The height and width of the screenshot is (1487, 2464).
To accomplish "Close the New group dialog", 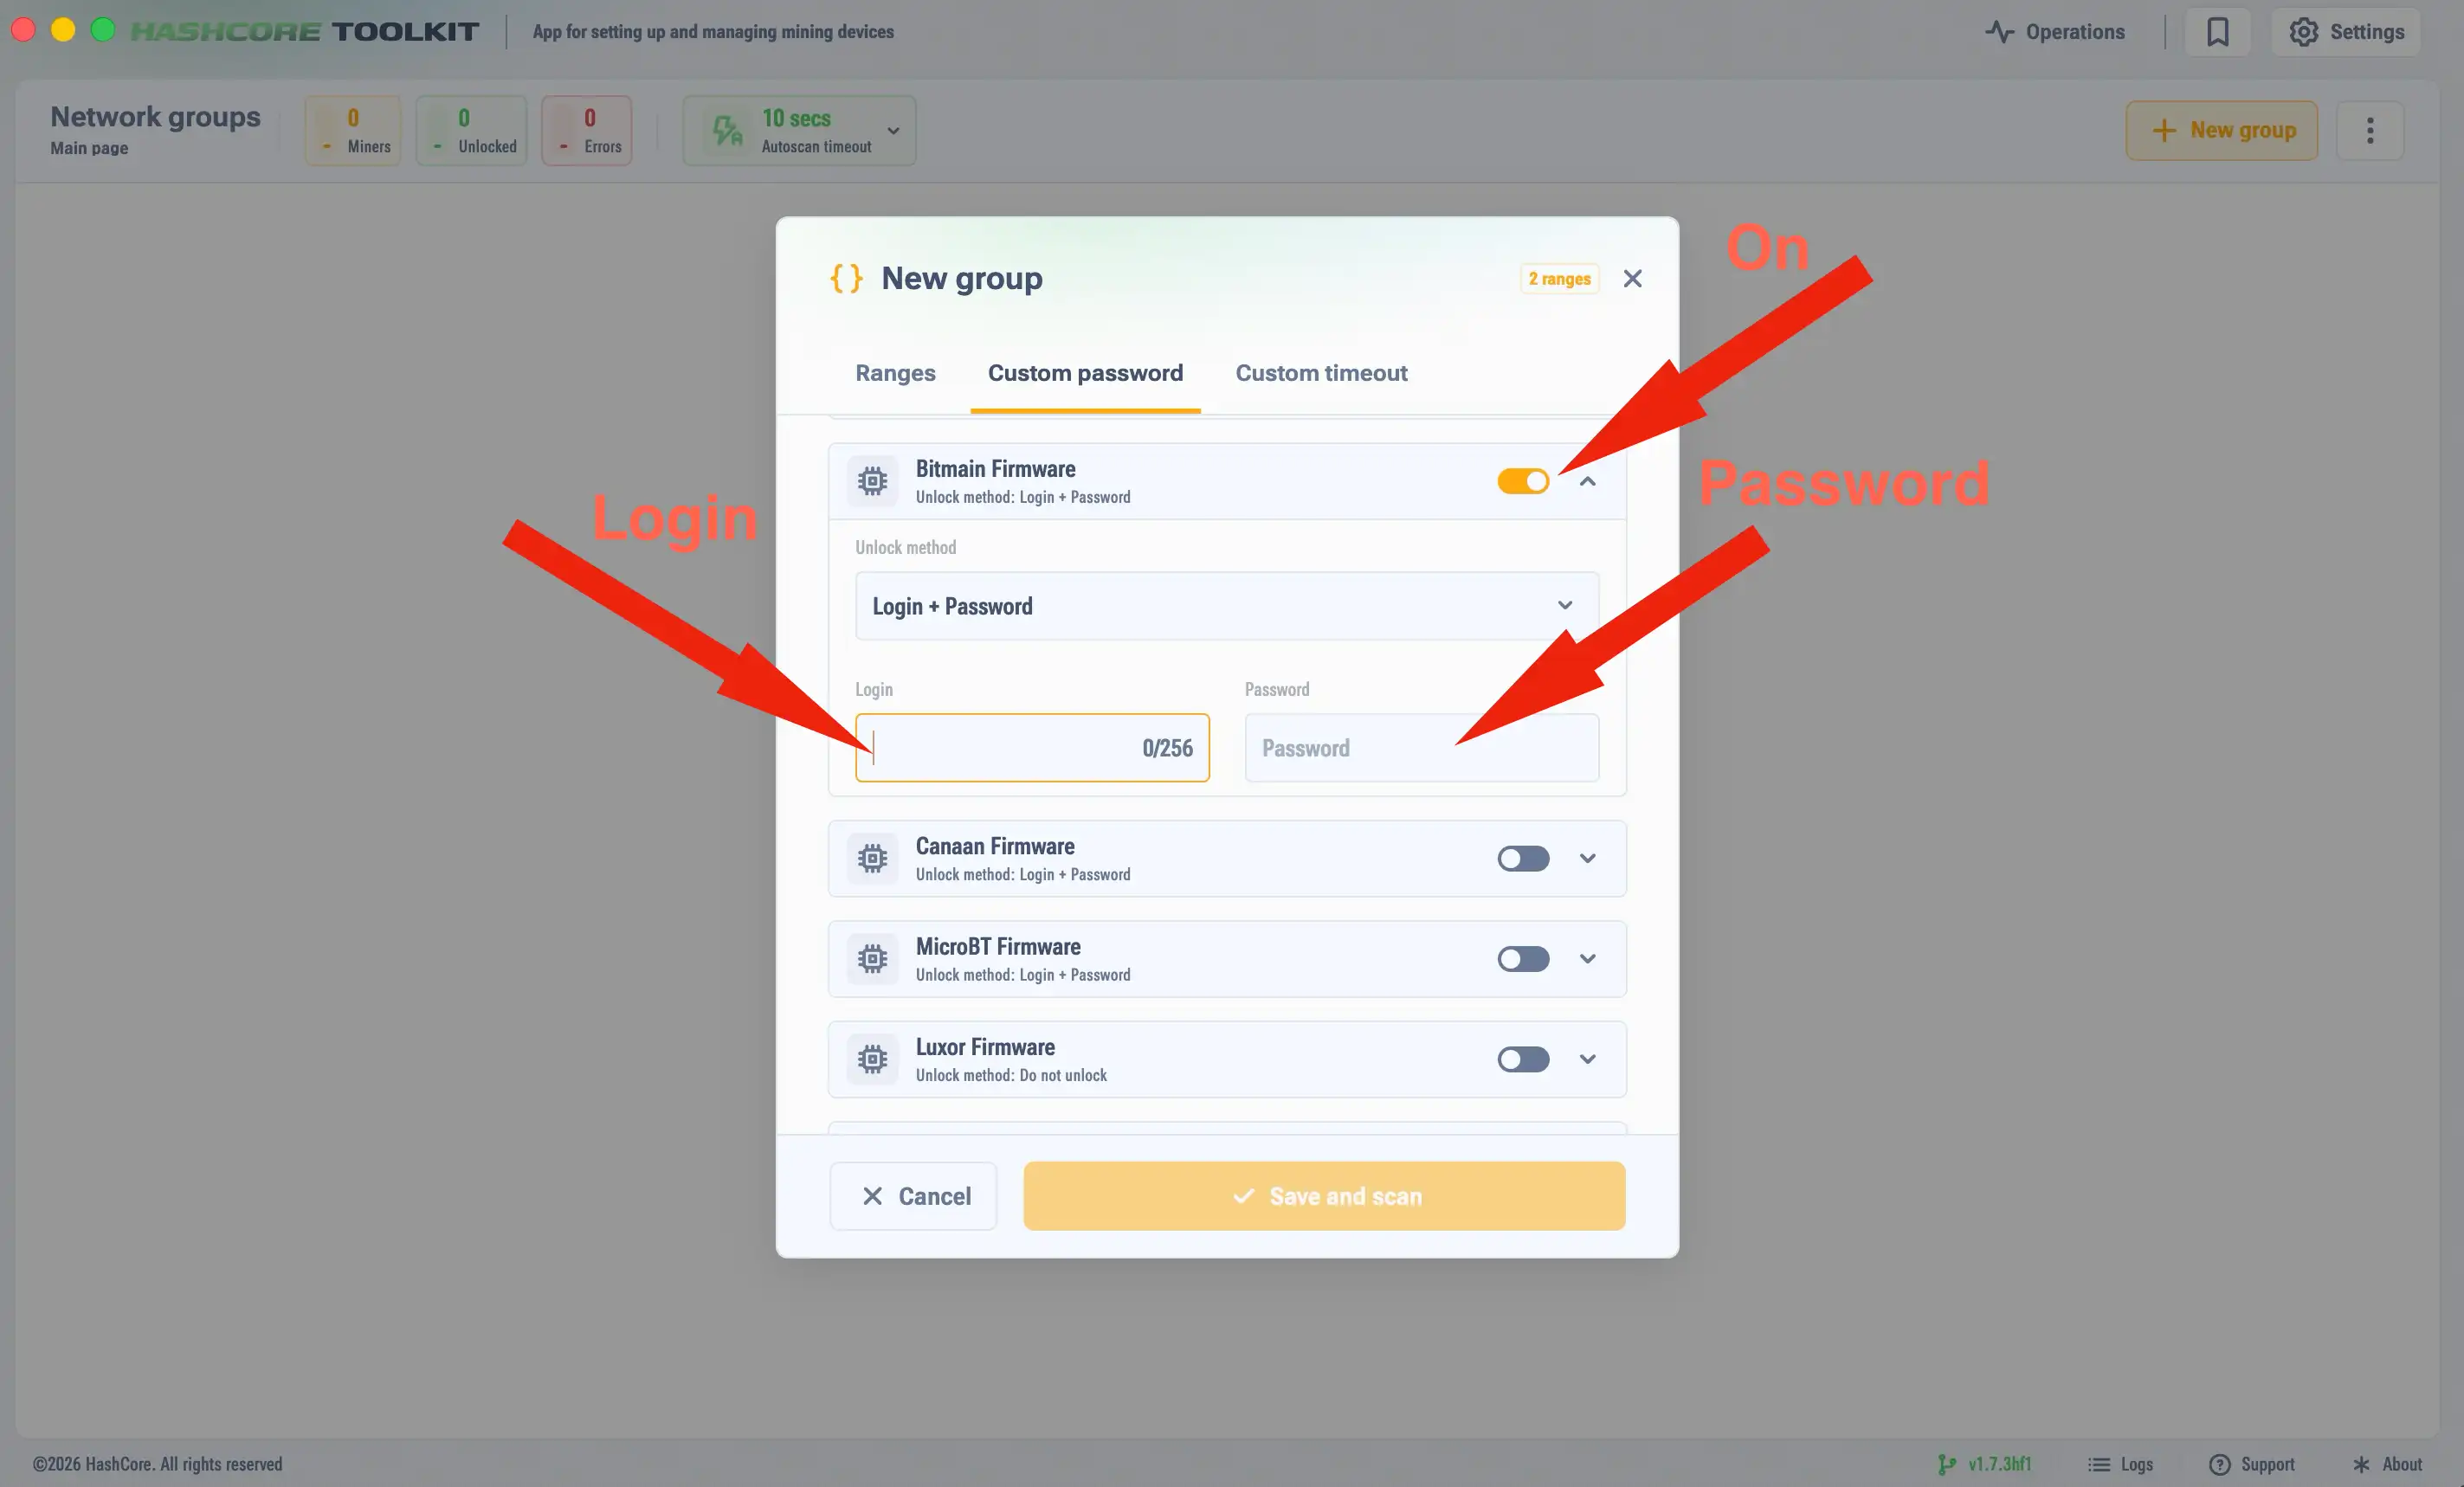I will 1632,278.
